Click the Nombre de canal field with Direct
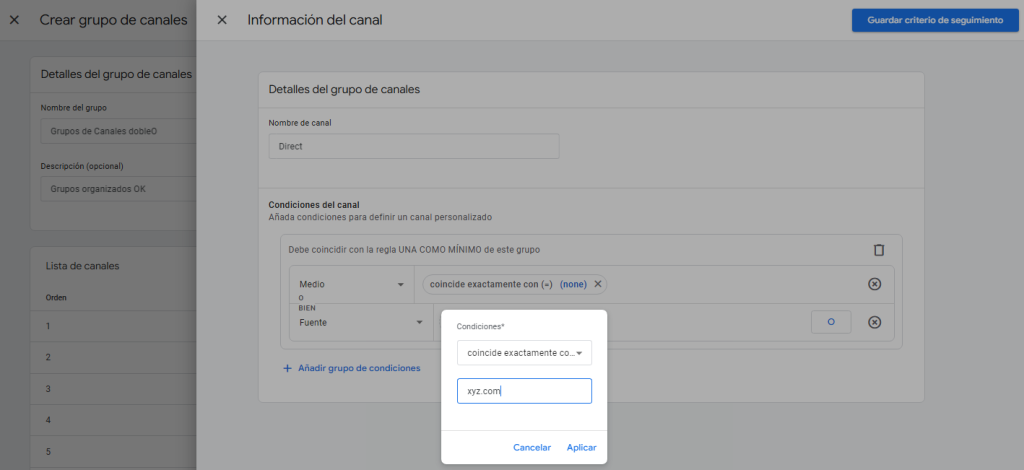Screen dimensions: 1024x470 (413, 146)
